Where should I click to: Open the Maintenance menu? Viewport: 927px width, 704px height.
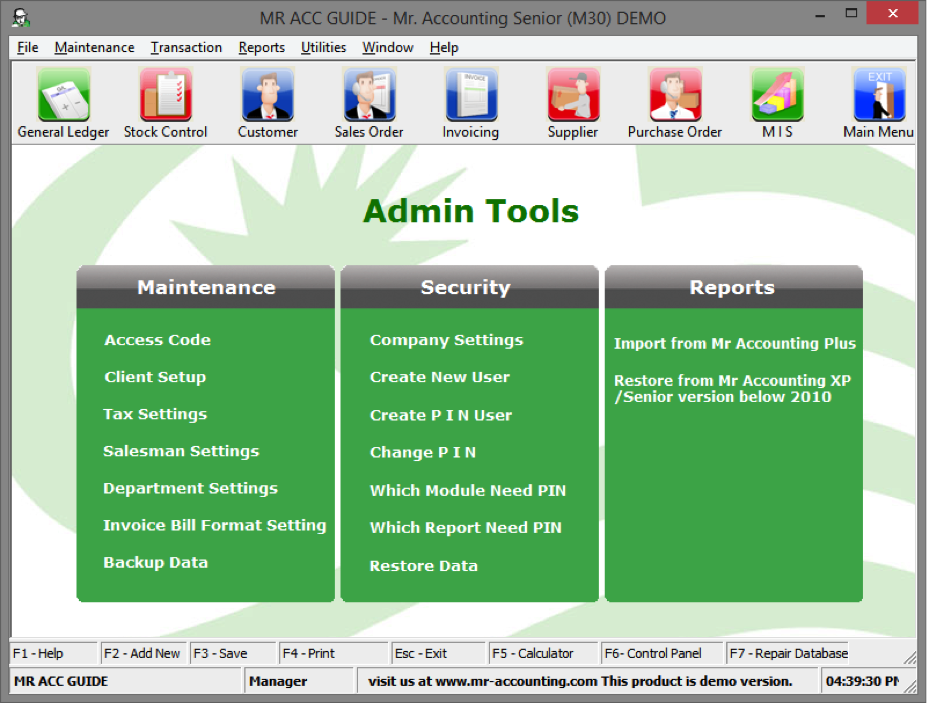[x=95, y=47]
